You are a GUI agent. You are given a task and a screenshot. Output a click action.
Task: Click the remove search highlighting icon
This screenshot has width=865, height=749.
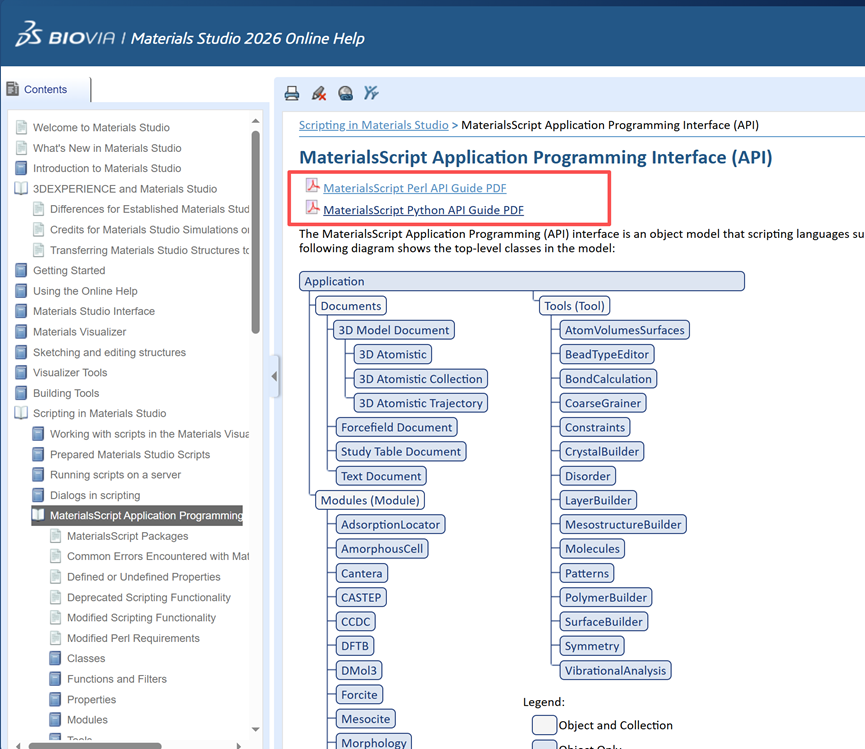click(x=319, y=93)
